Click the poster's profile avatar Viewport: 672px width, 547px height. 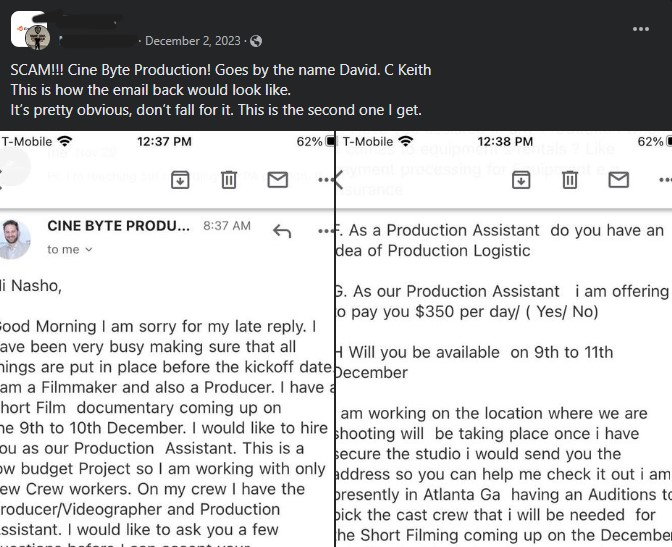tap(31, 31)
